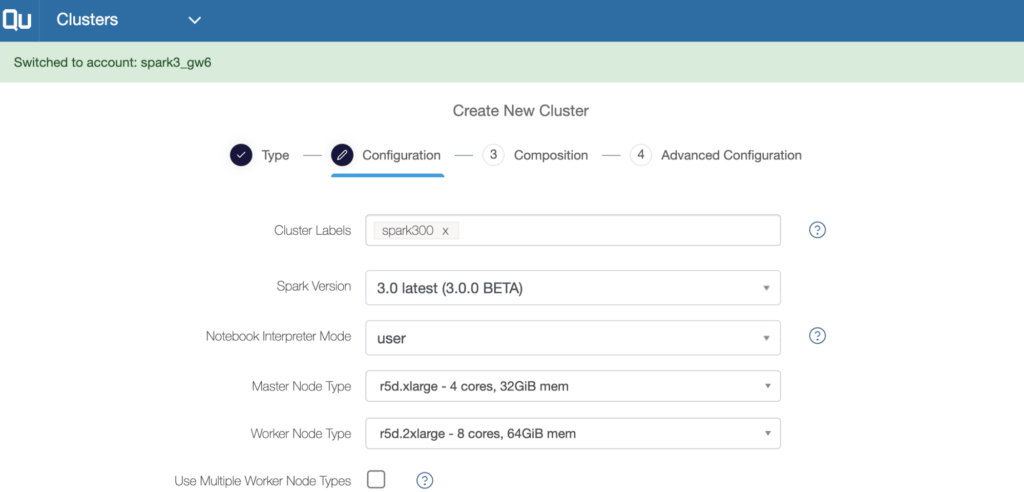Click the step 4 circle icon

click(x=641, y=156)
